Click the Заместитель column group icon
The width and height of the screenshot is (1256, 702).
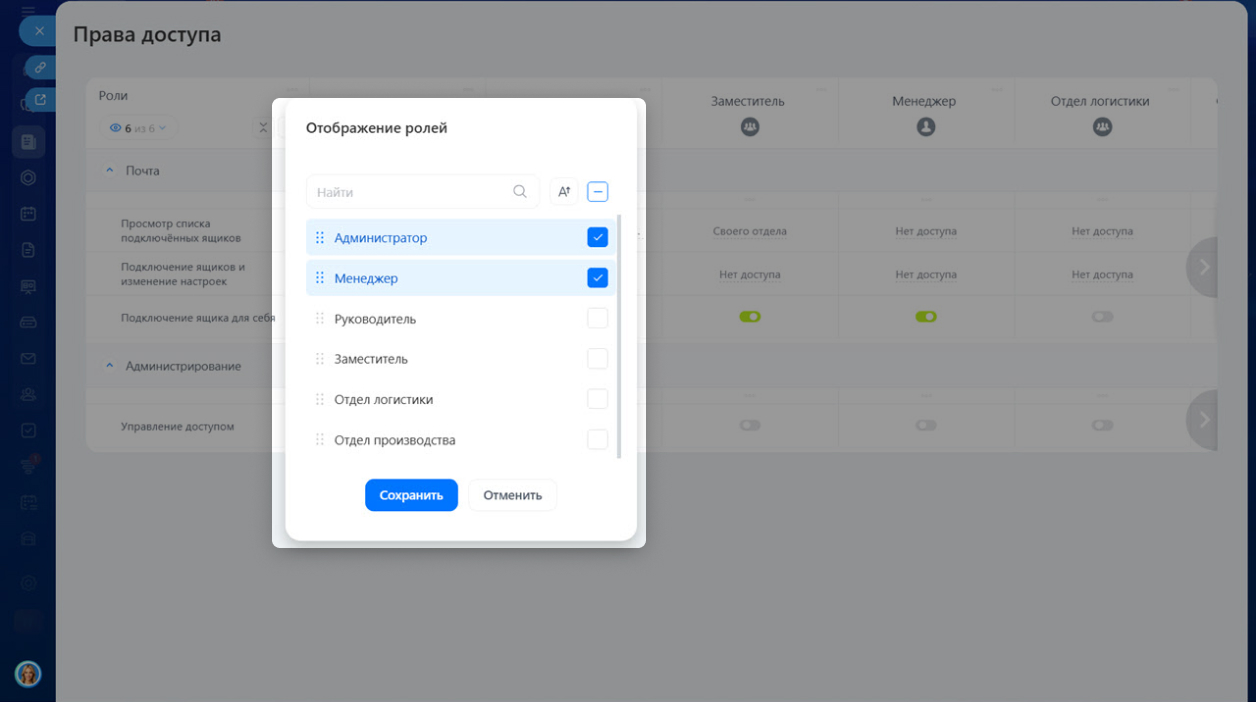pos(750,127)
